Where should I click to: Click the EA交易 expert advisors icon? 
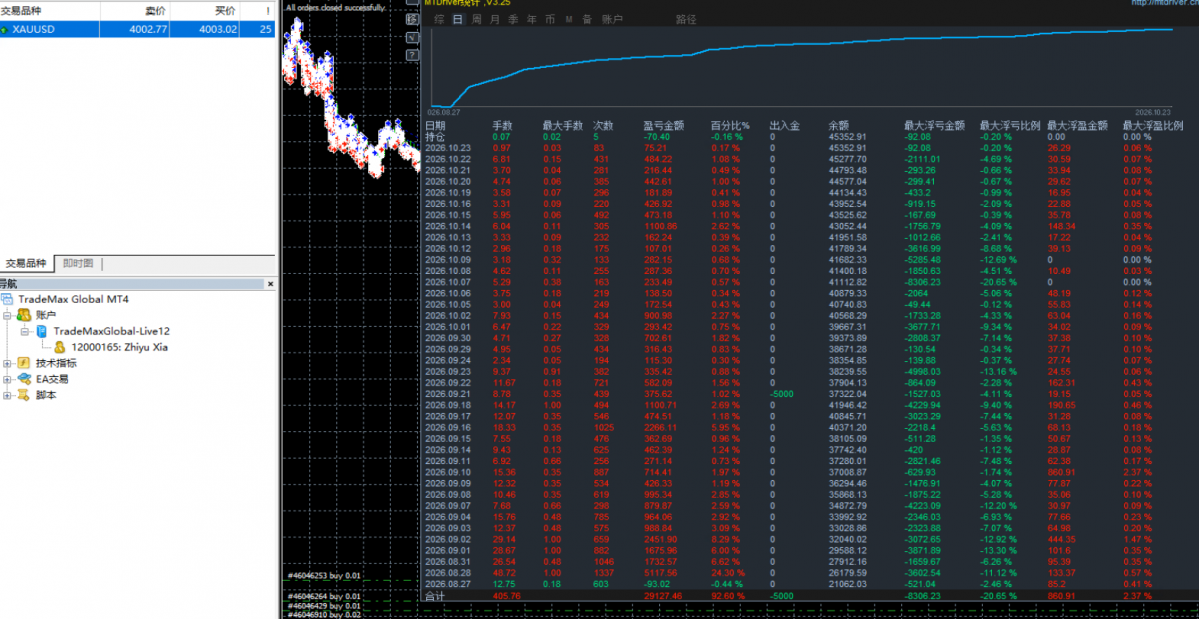click(24, 379)
